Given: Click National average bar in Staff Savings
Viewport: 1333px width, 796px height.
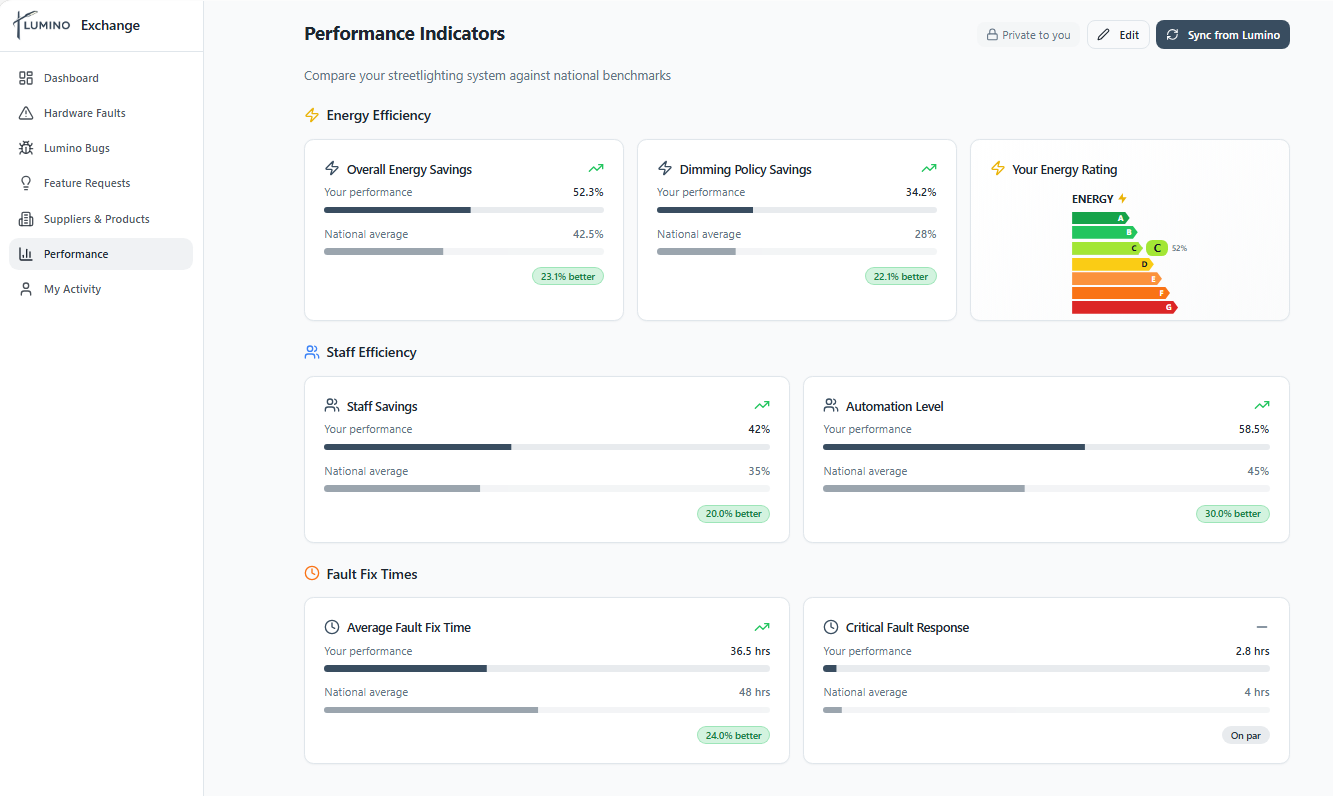Looking at the screenshot, I should (547, 488).
